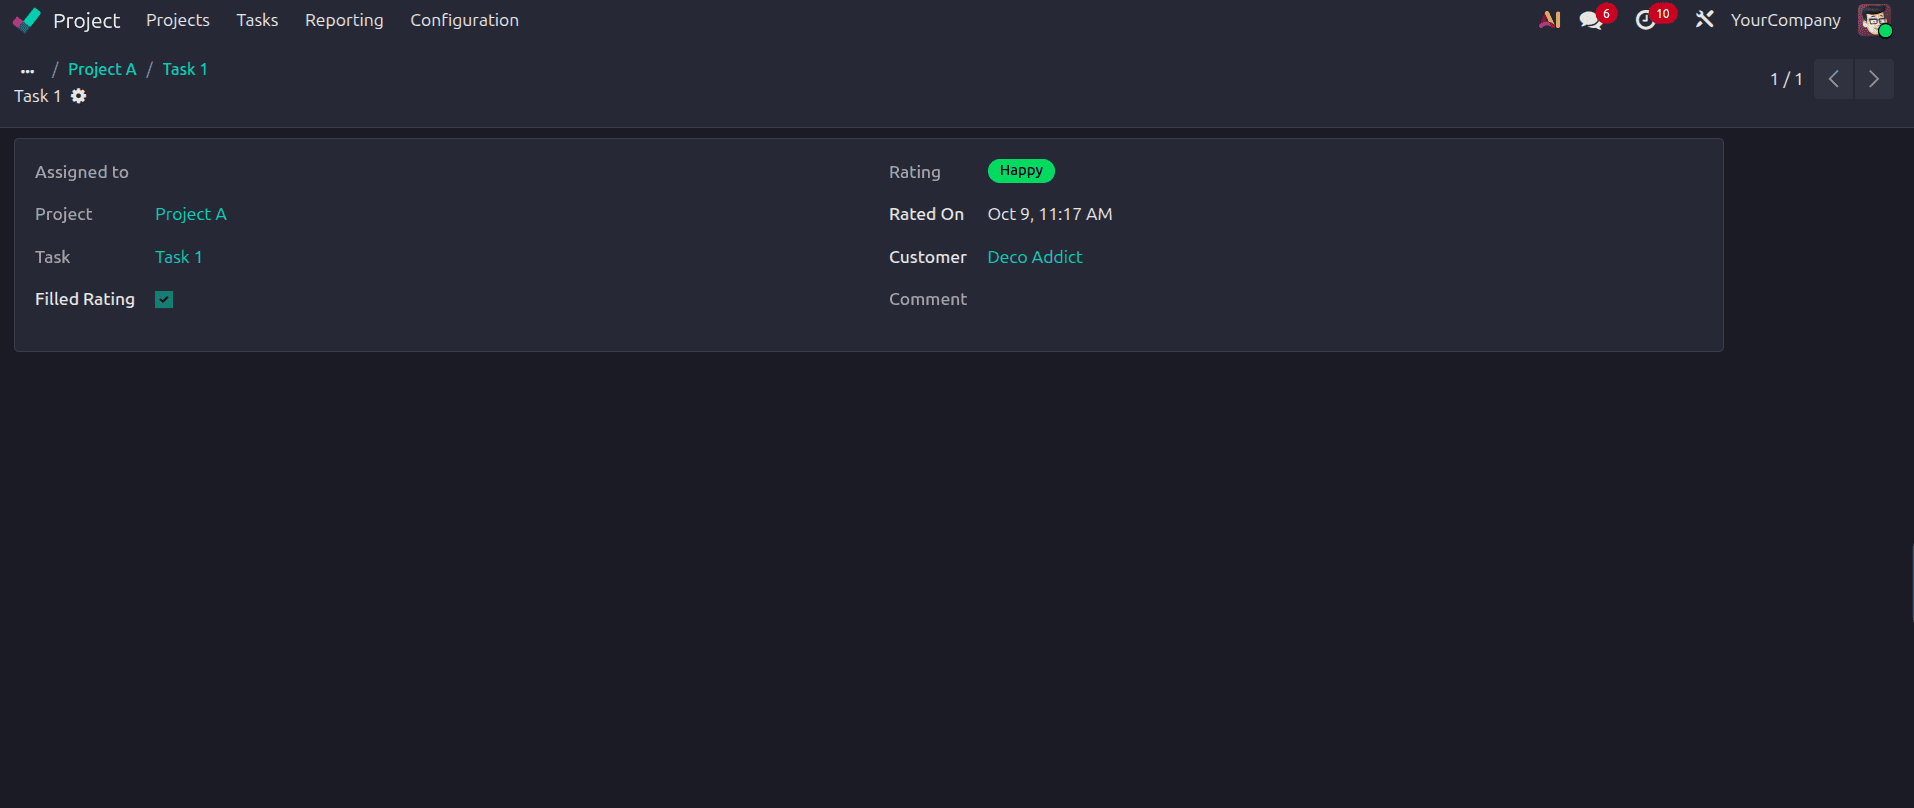The image size is (1914, 808).
Task: Click the Project app logo icon
Action: (27, 20)
